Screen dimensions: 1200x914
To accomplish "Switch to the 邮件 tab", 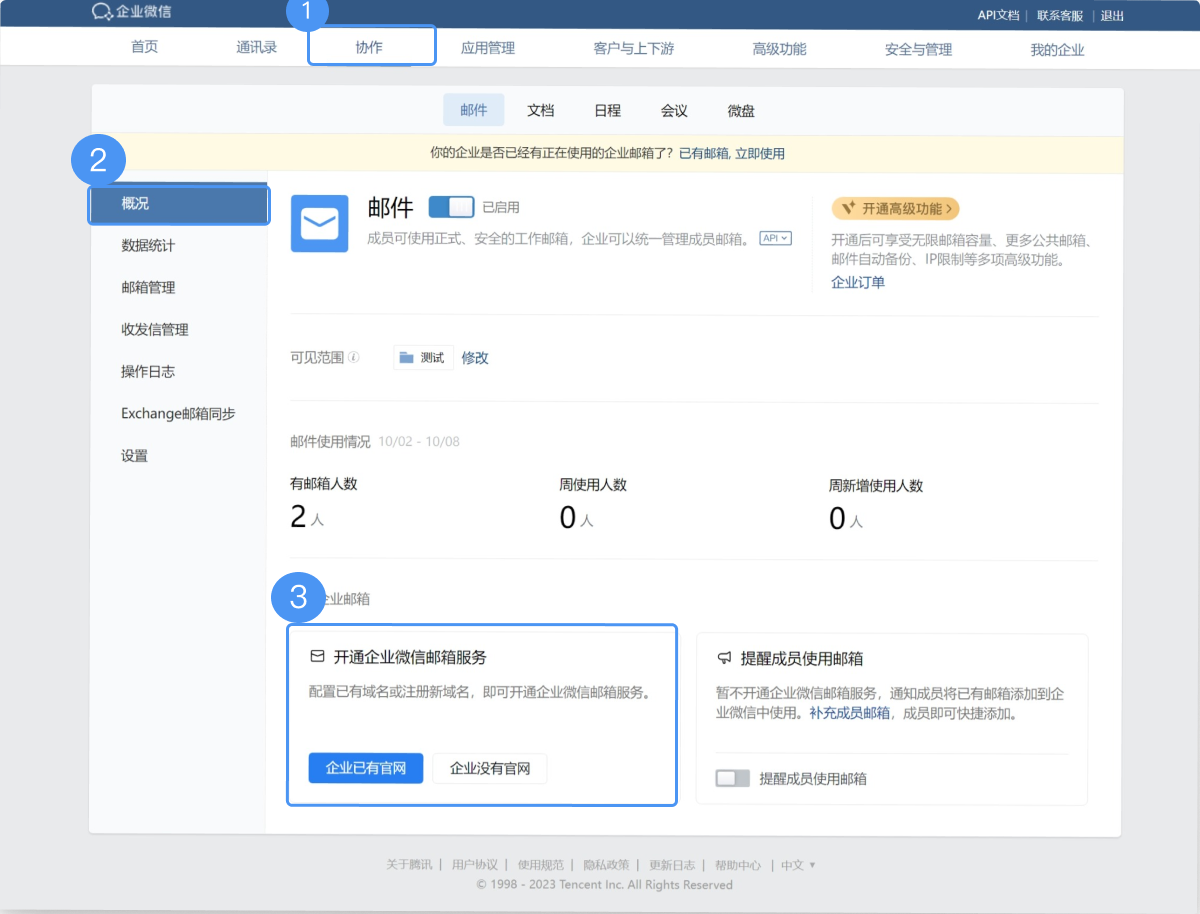I will pyautogui.click(x=474, y=110).
